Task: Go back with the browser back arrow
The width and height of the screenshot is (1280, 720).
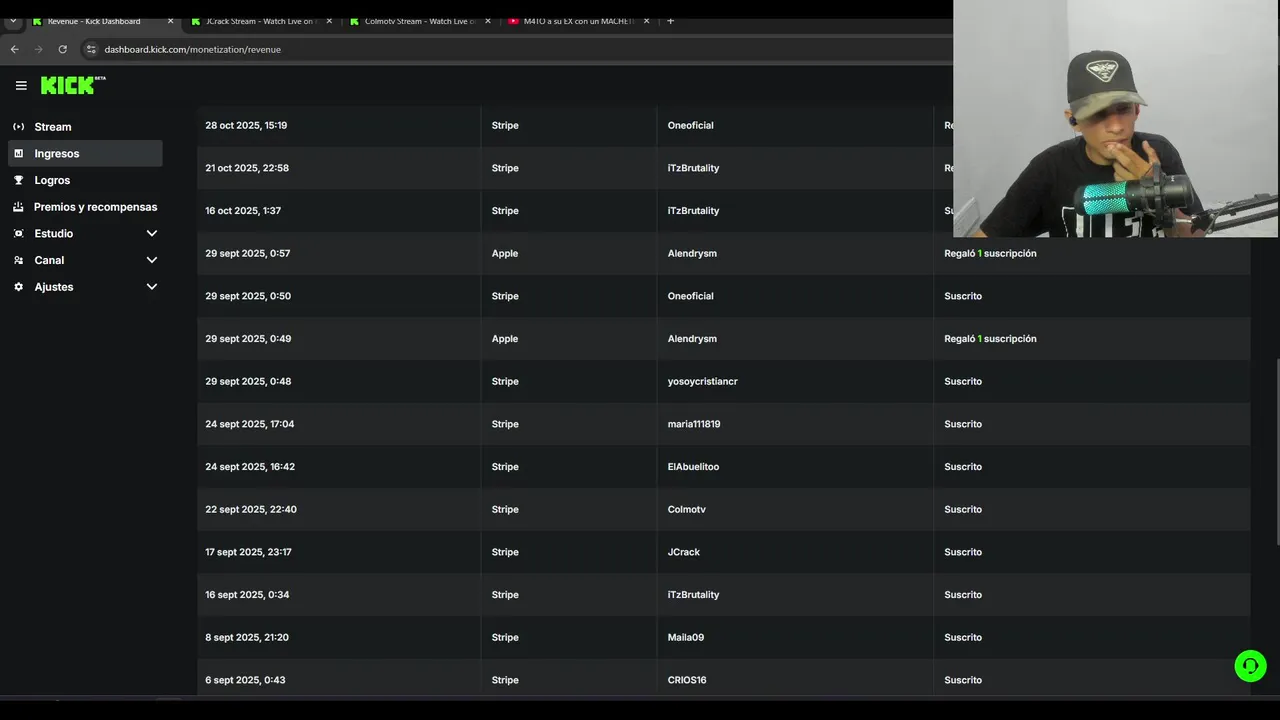Action: point(14,49)
